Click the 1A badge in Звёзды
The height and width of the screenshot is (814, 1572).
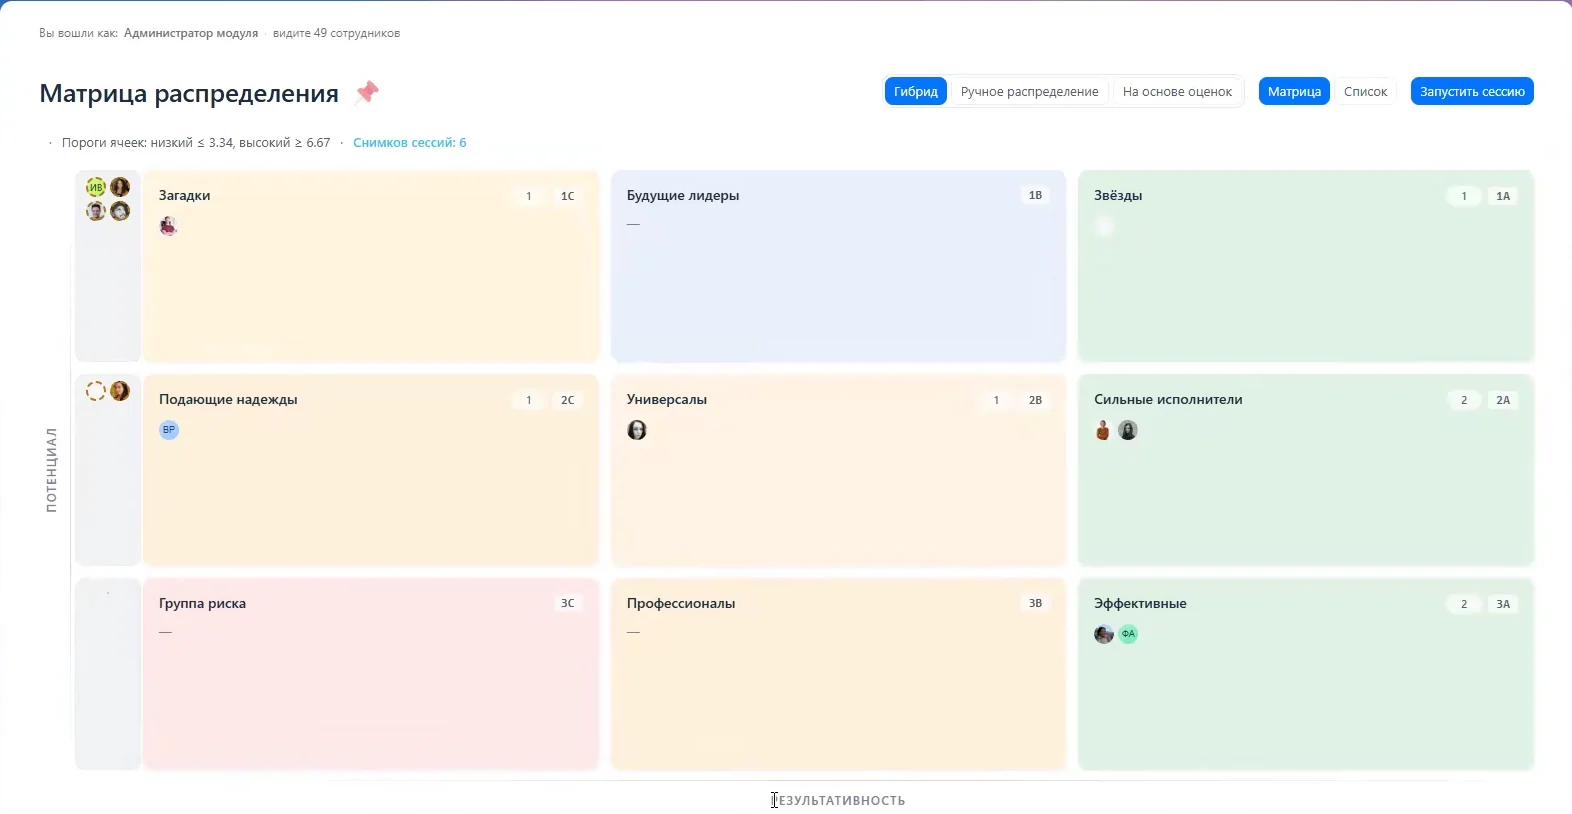1503,196
